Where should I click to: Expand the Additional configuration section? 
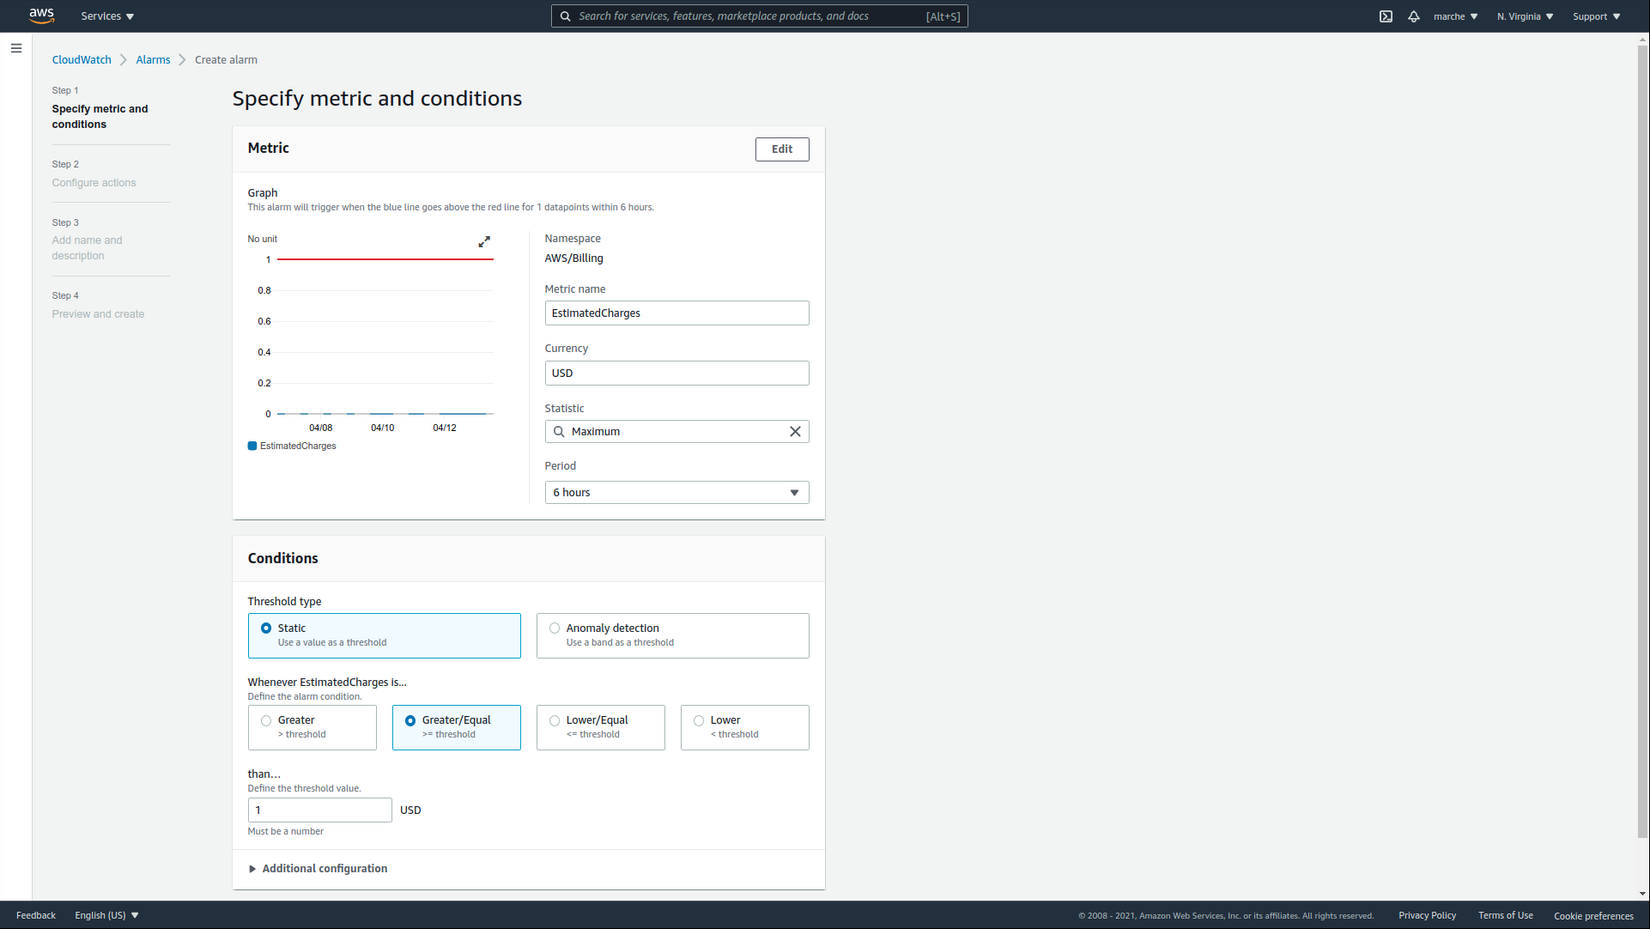[318, 869]
